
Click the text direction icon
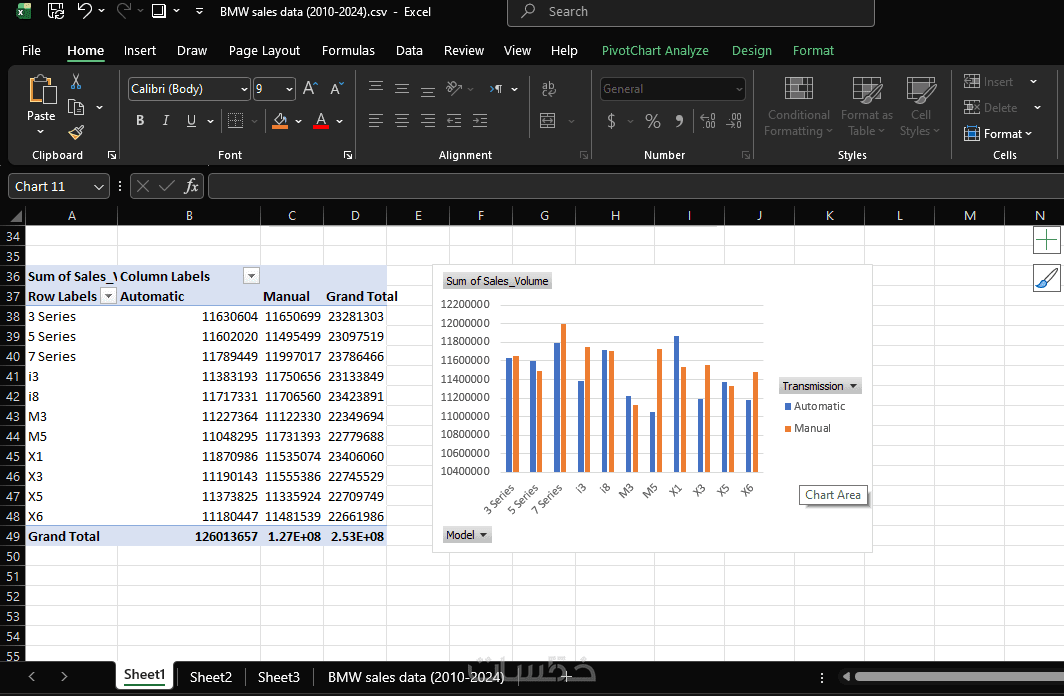497,89
